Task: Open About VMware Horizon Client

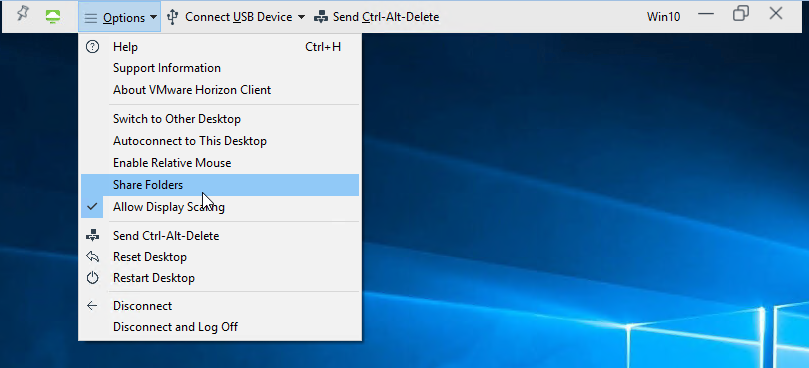Action: point(220,90)
